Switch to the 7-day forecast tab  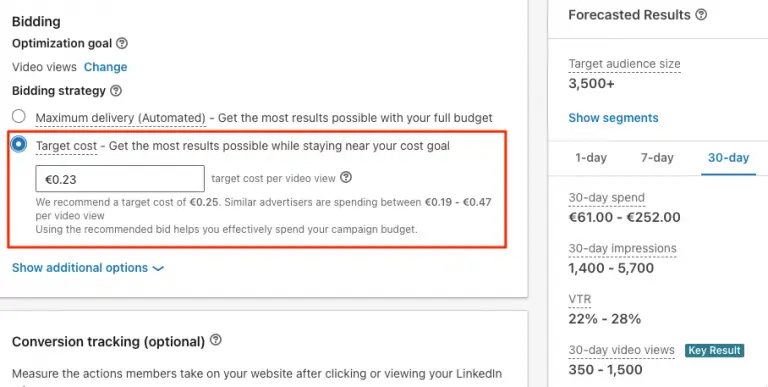point(657,158)
